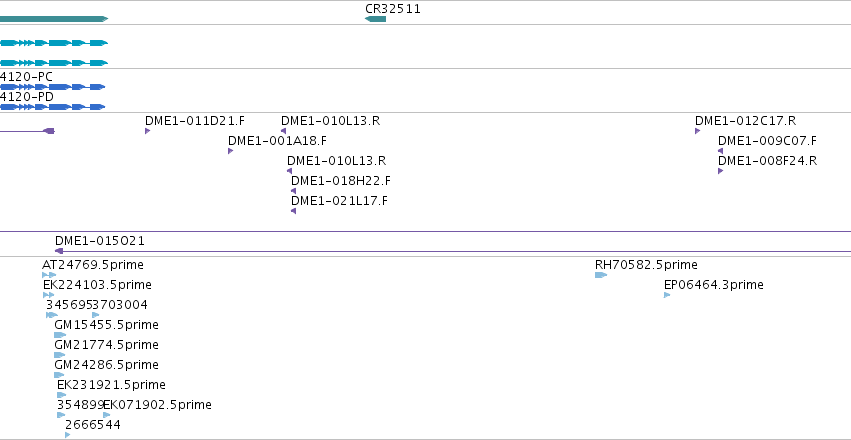
Task: Select the DME1-021L17.F label
Action: click(x=339, y=201)
